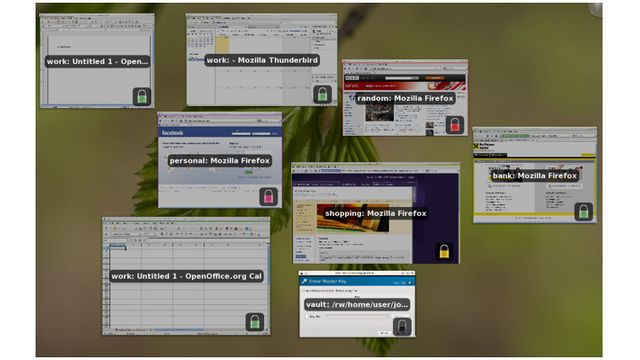Image resolution: width=640 pixels, height=360 pixels.
Task: Click the 'bank: Mozilla Firefox' label
Action: pyautogui.click(x=535, y=176)
